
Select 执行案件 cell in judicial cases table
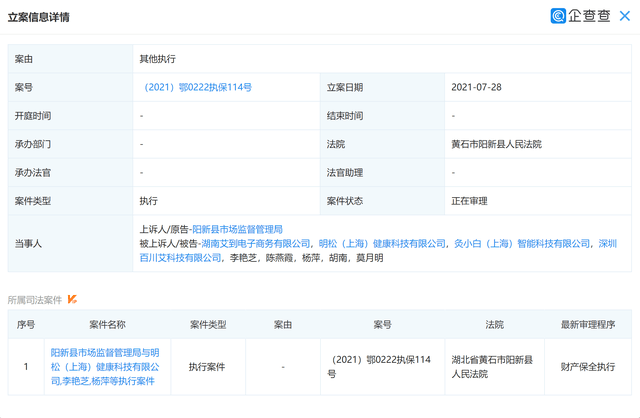[207, 367]
